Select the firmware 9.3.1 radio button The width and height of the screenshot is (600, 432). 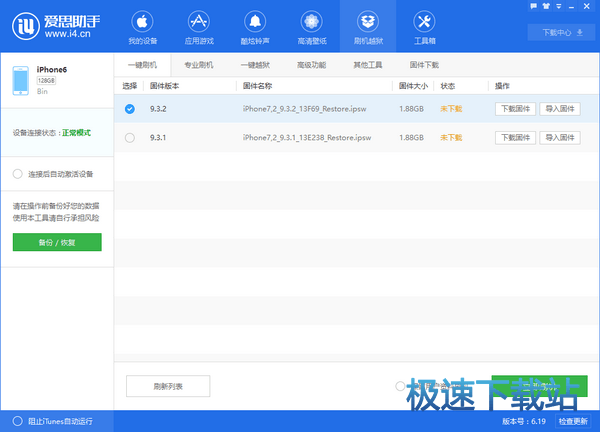[x=130, y=138]
